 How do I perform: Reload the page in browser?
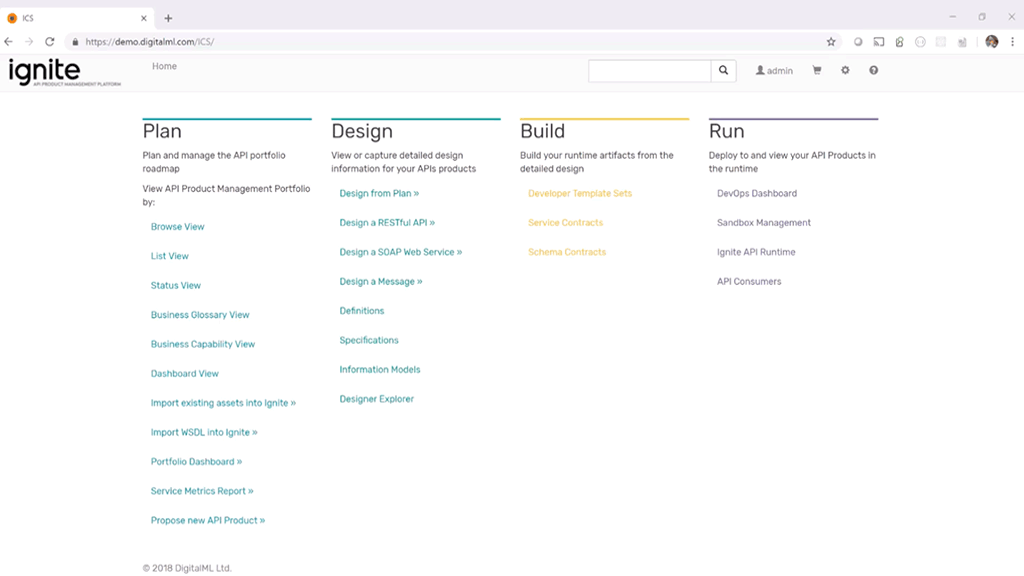[49, 42]
